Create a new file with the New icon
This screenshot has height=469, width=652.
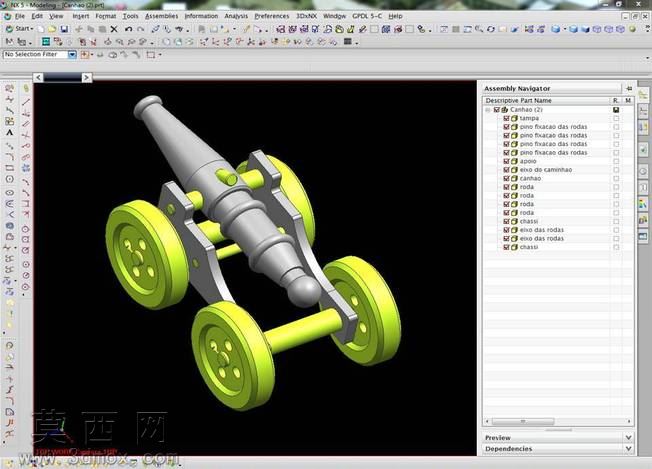(41, 29)
